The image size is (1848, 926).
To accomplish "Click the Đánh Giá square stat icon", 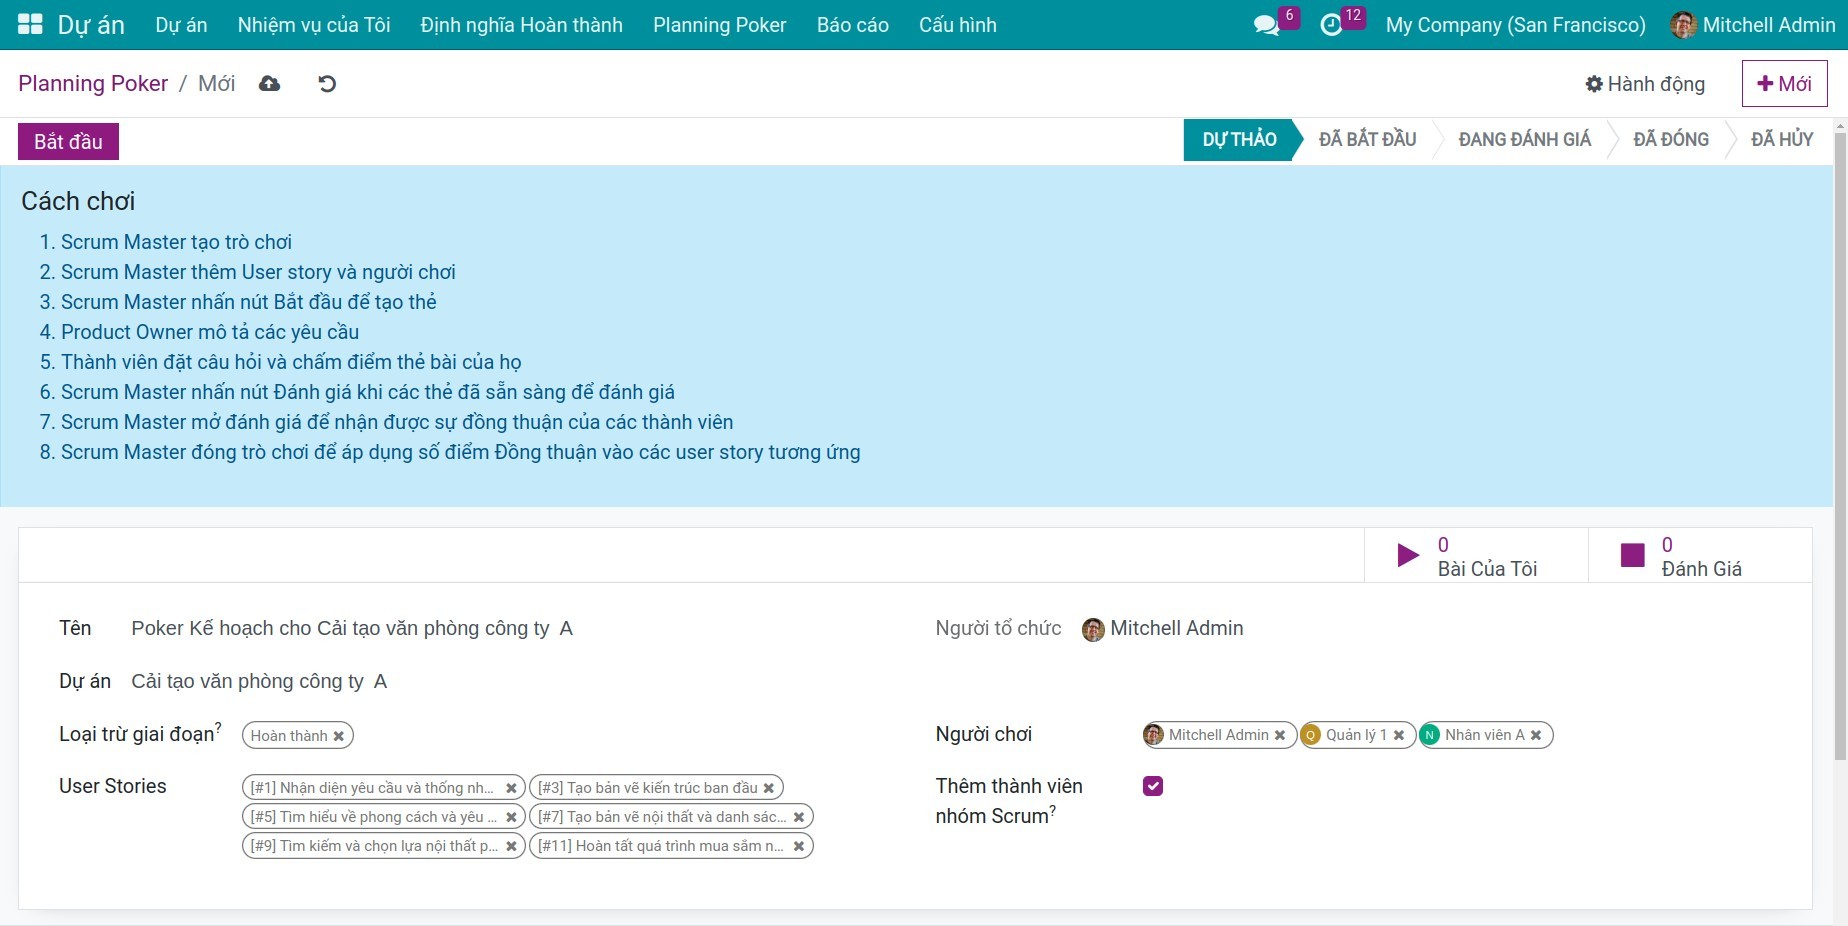I will click(x=1632, y=556).
